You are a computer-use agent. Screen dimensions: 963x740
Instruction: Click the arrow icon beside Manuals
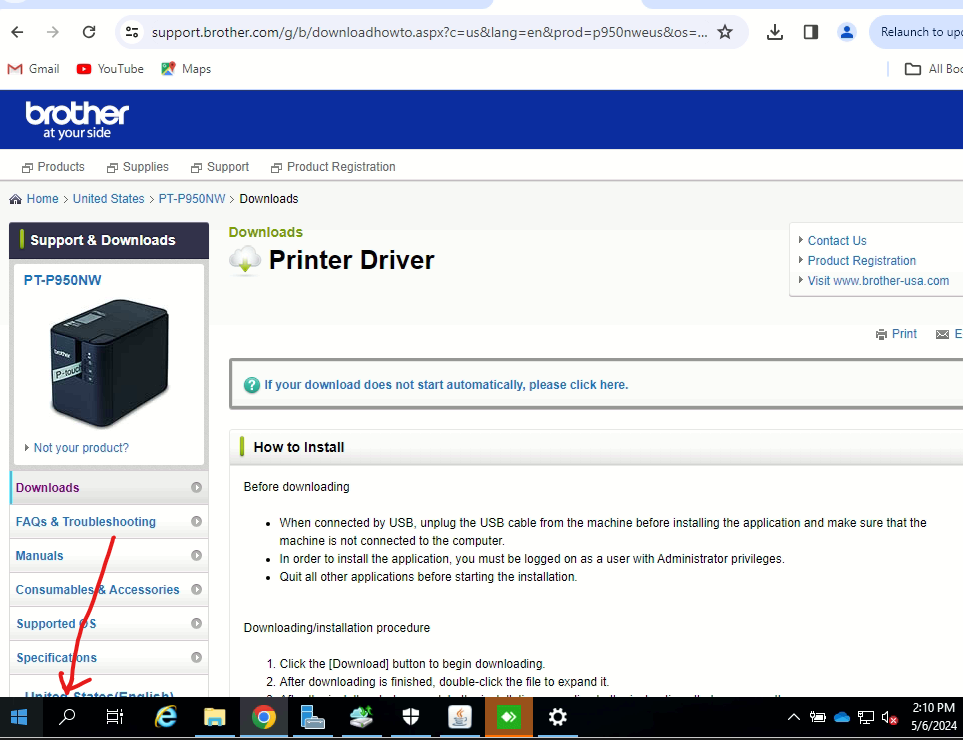point(197,555)
